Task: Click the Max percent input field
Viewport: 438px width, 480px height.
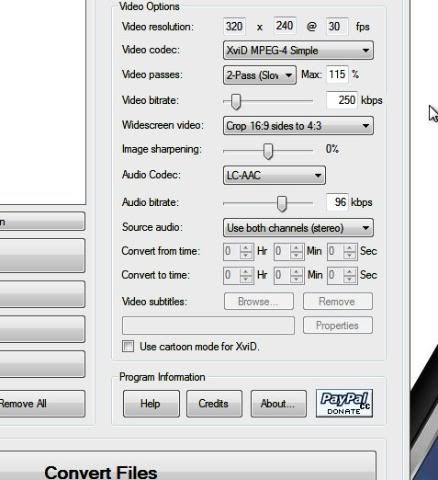Action: point(337,74)
